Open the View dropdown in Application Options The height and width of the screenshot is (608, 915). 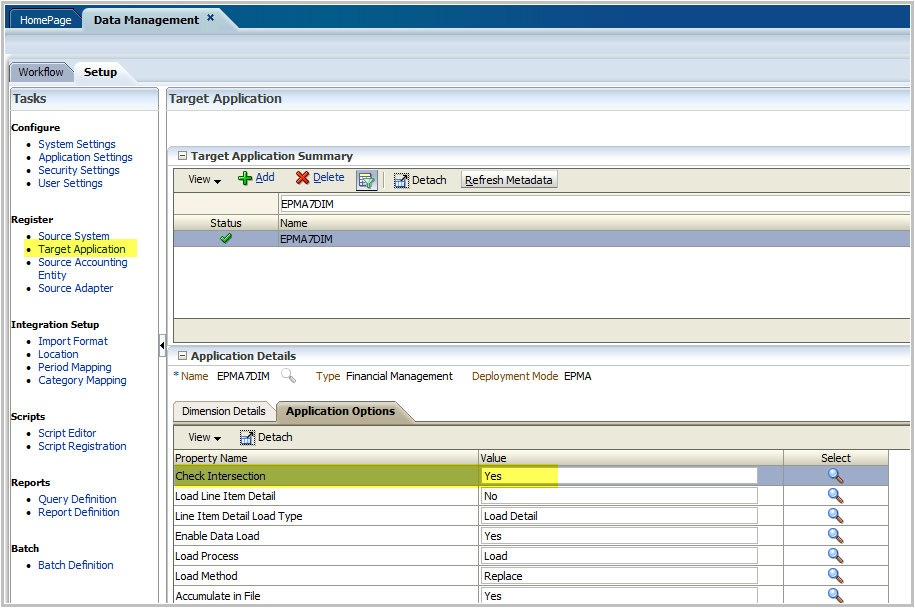pos(203,437)
